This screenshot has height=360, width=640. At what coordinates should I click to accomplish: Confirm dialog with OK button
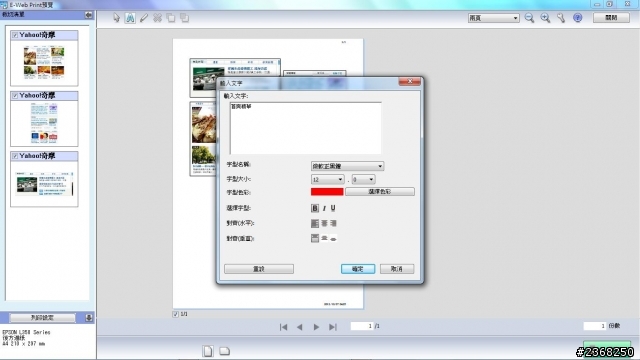pyautogui.click(x=358, y=269)
